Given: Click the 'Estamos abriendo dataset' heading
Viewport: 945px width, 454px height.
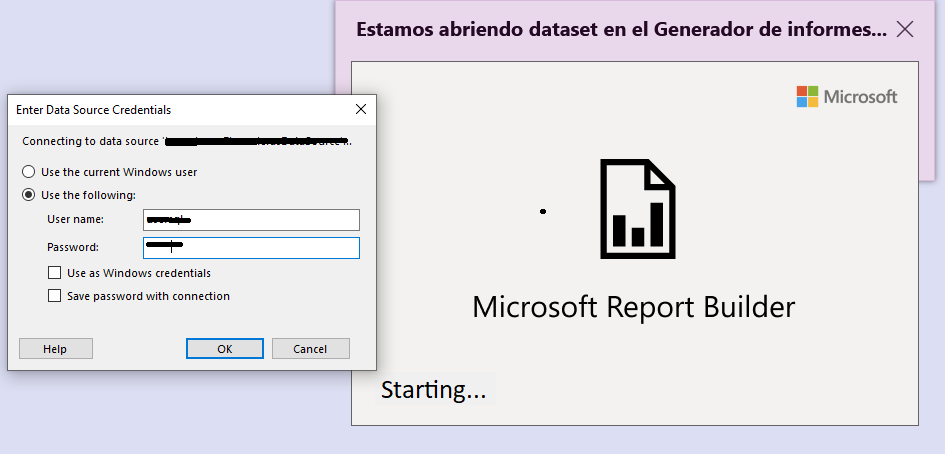Looking at the screenshot, I should tap(621, 29).
